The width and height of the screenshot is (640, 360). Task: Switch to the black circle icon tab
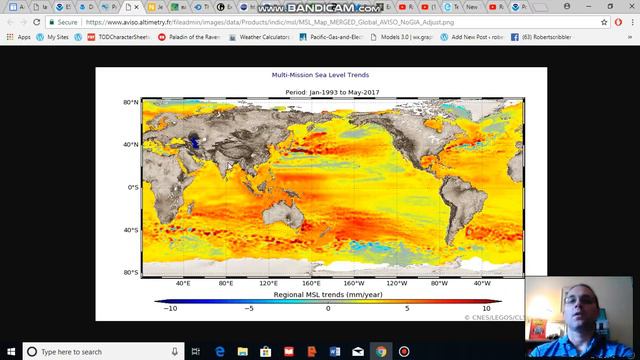[x=225, y=7]
